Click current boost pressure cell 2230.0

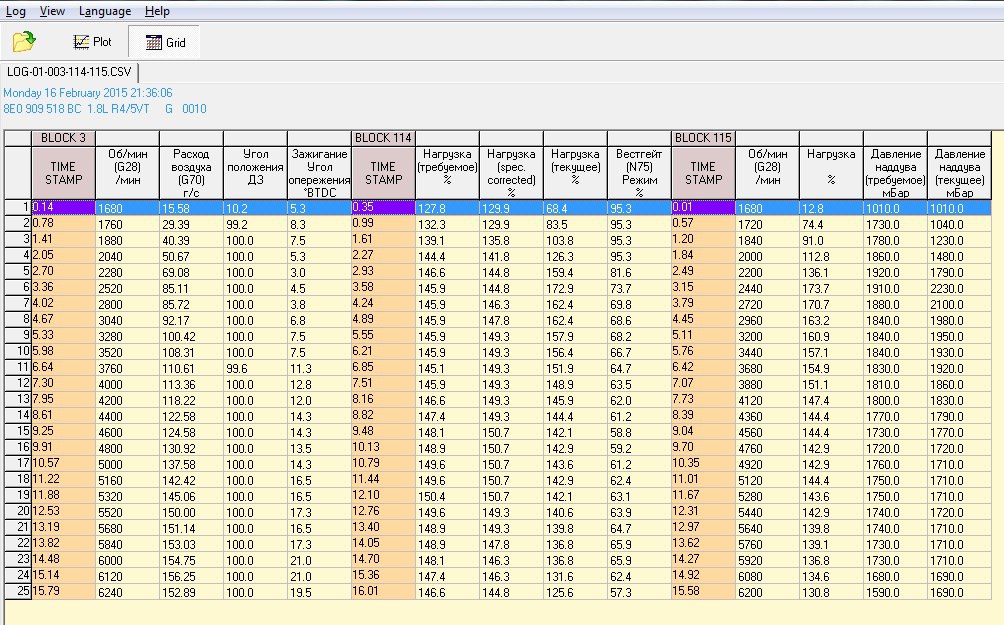tap(959, 288)
